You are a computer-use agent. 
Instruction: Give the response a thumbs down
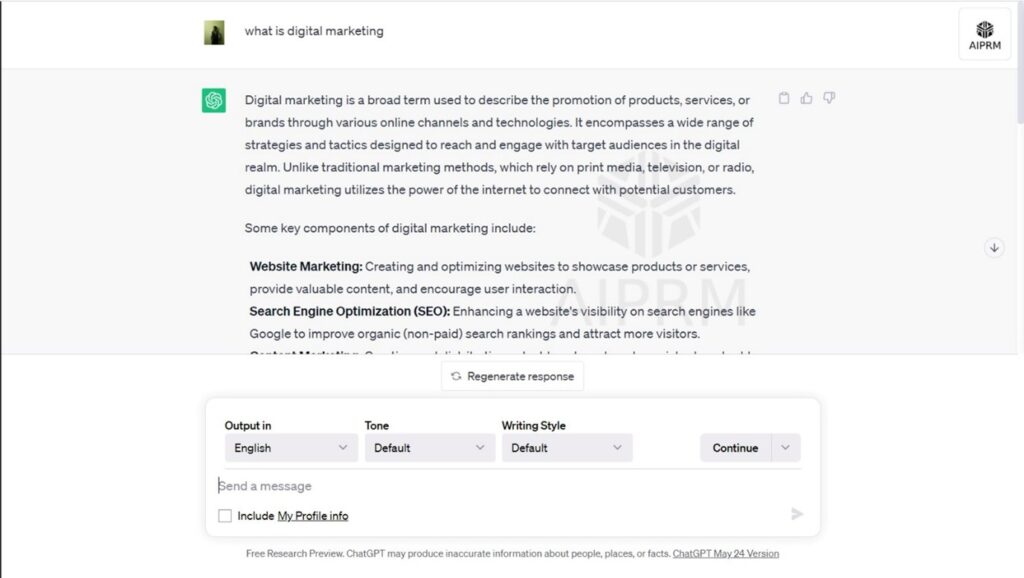pyautogui.click(x=829, y=98)
